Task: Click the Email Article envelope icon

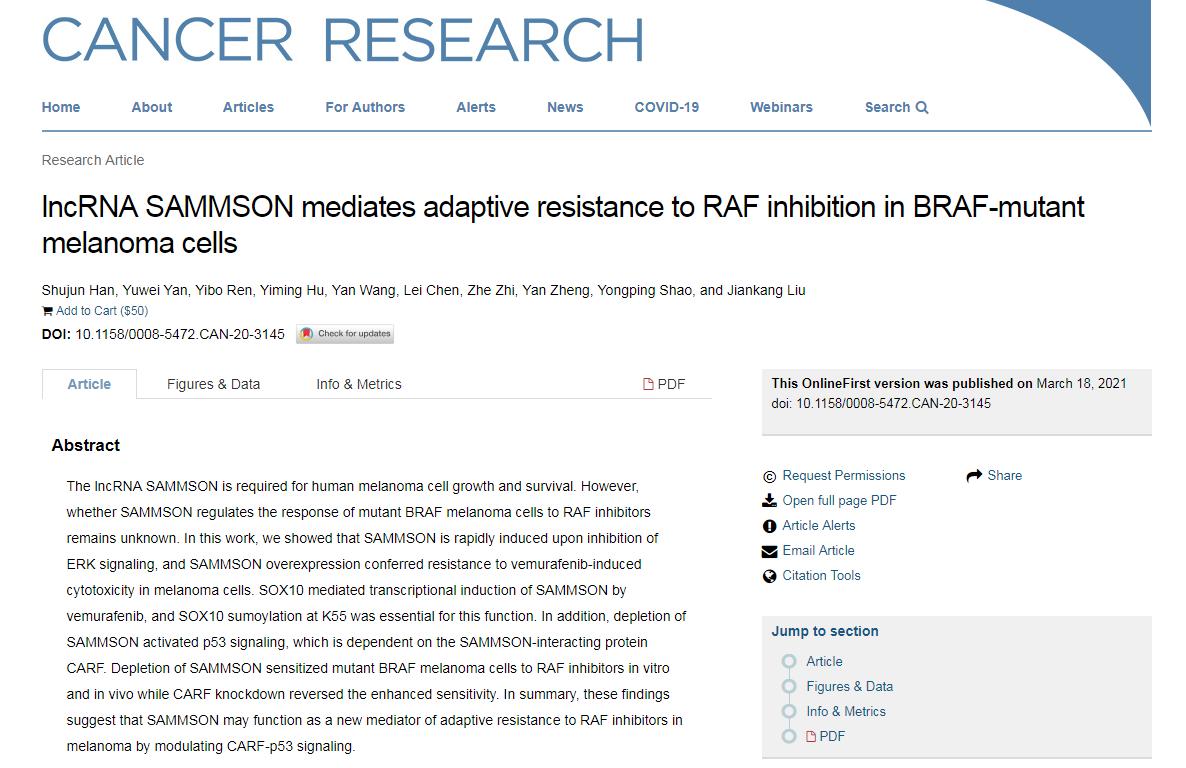Action: click(x=769, y=552)
